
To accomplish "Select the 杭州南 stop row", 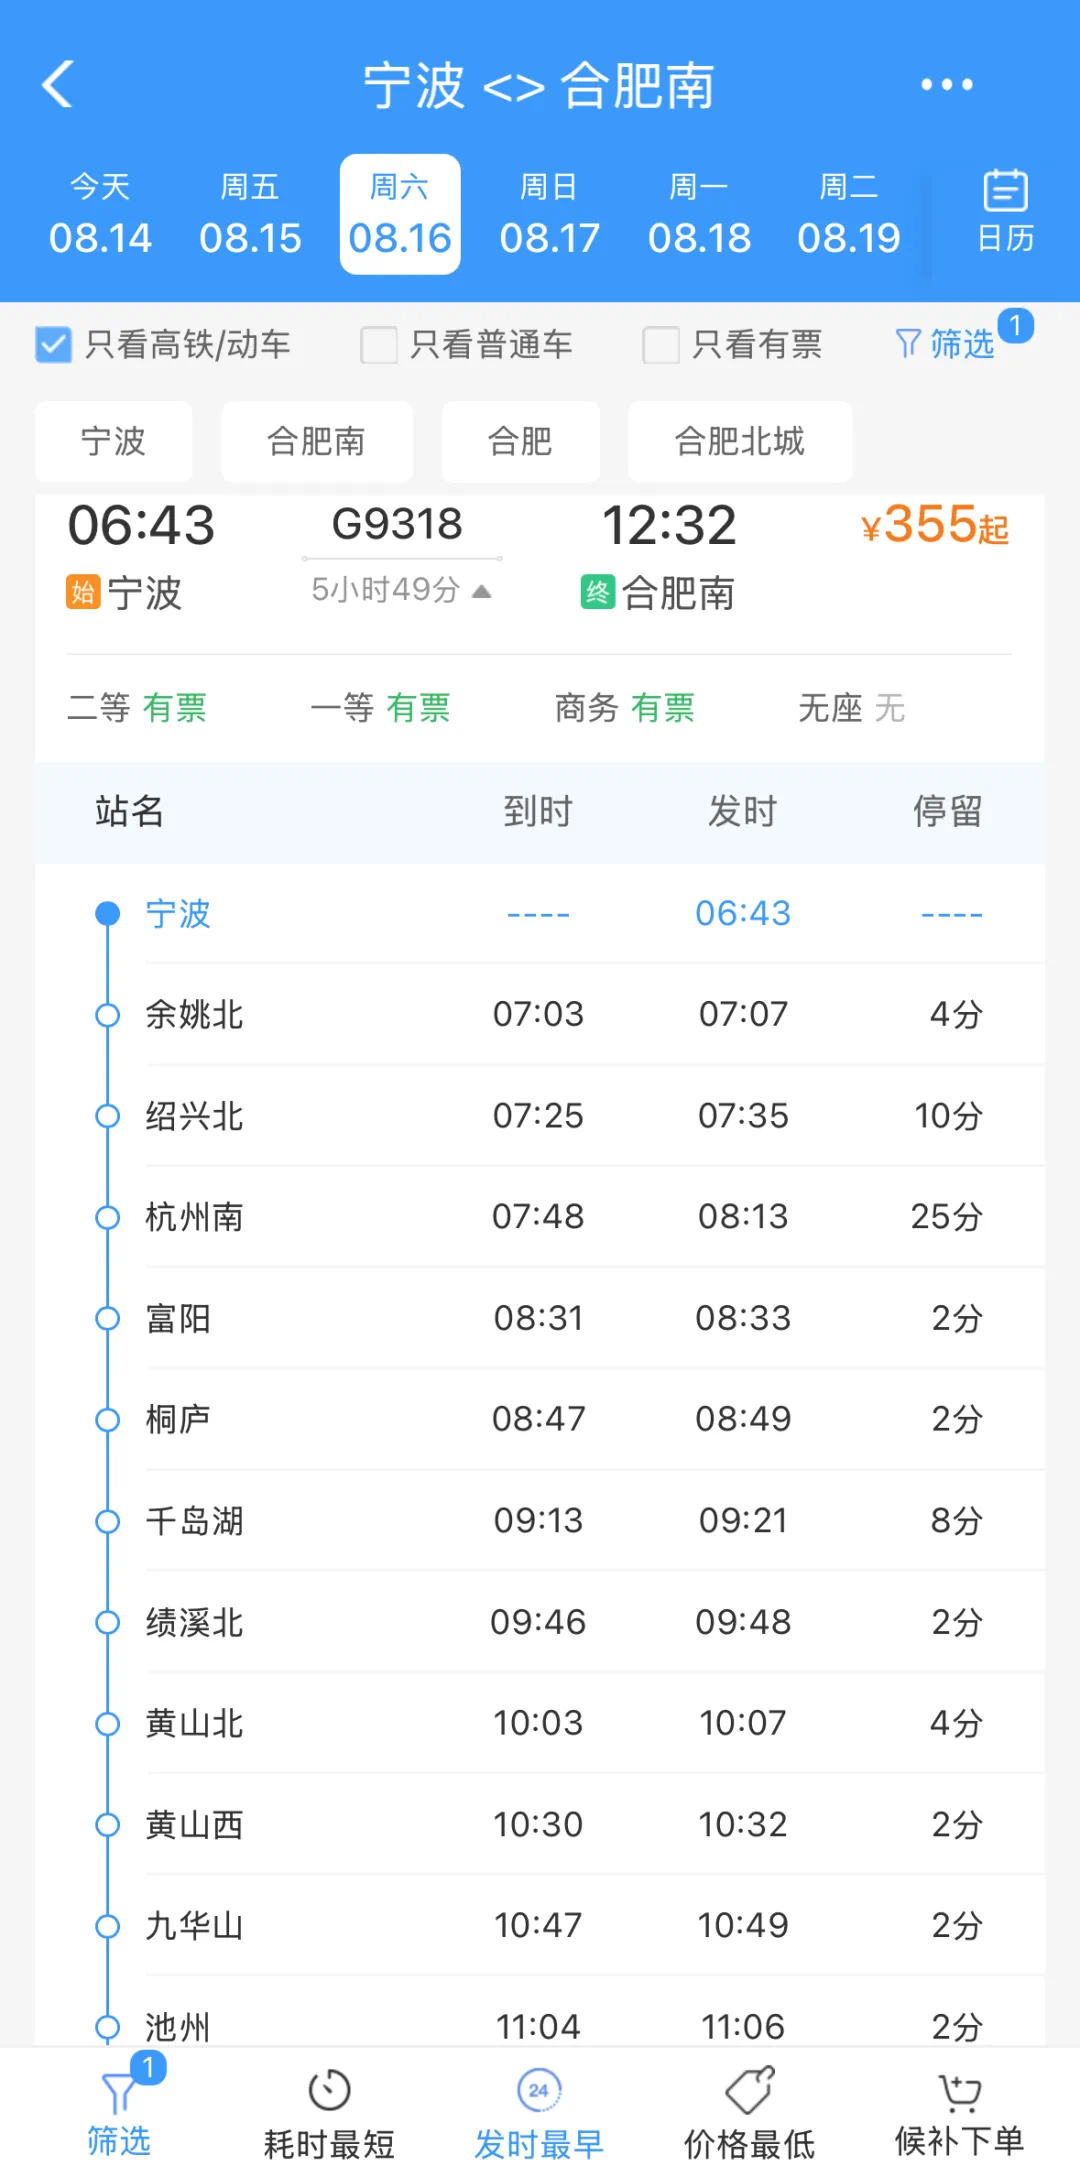I will tap(540, 1217).
